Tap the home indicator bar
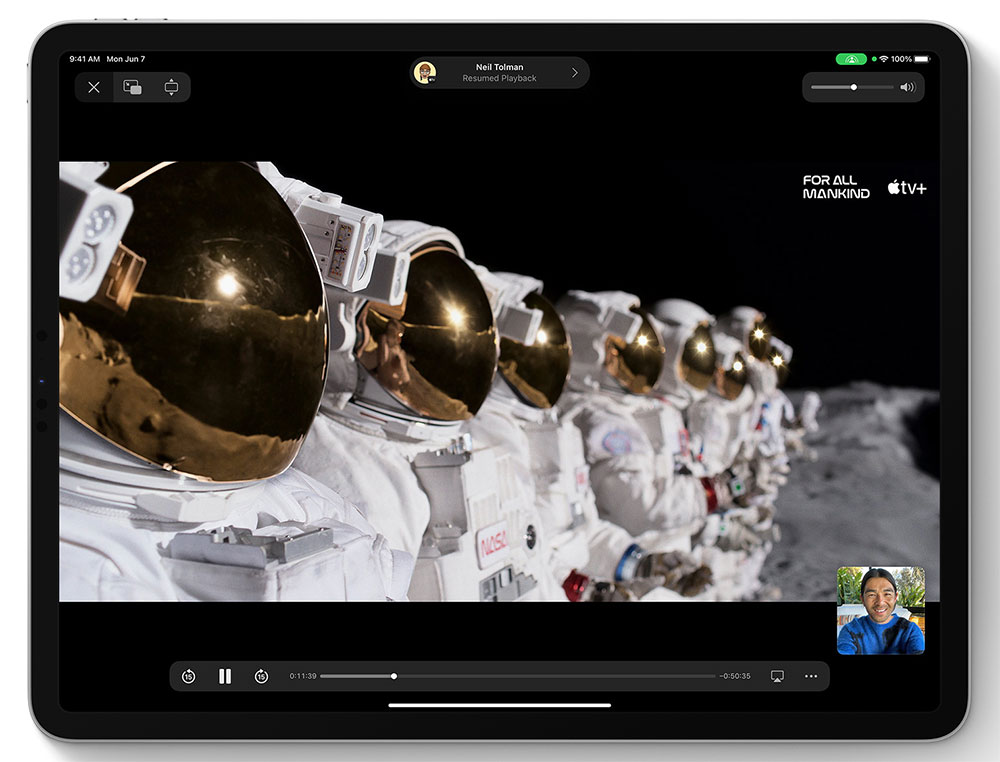The height and width of the screenshot is (762, 1000). point(499,705)
